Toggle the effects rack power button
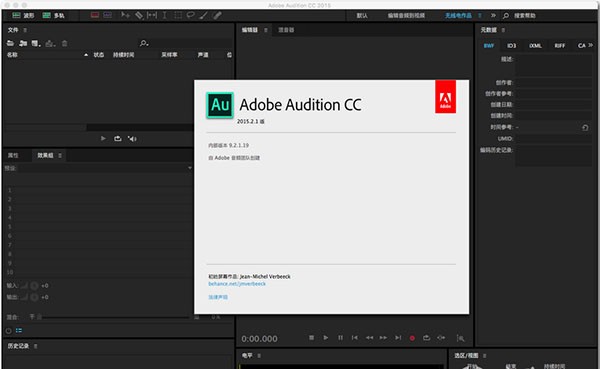The image size is (600, 369). 9,331
